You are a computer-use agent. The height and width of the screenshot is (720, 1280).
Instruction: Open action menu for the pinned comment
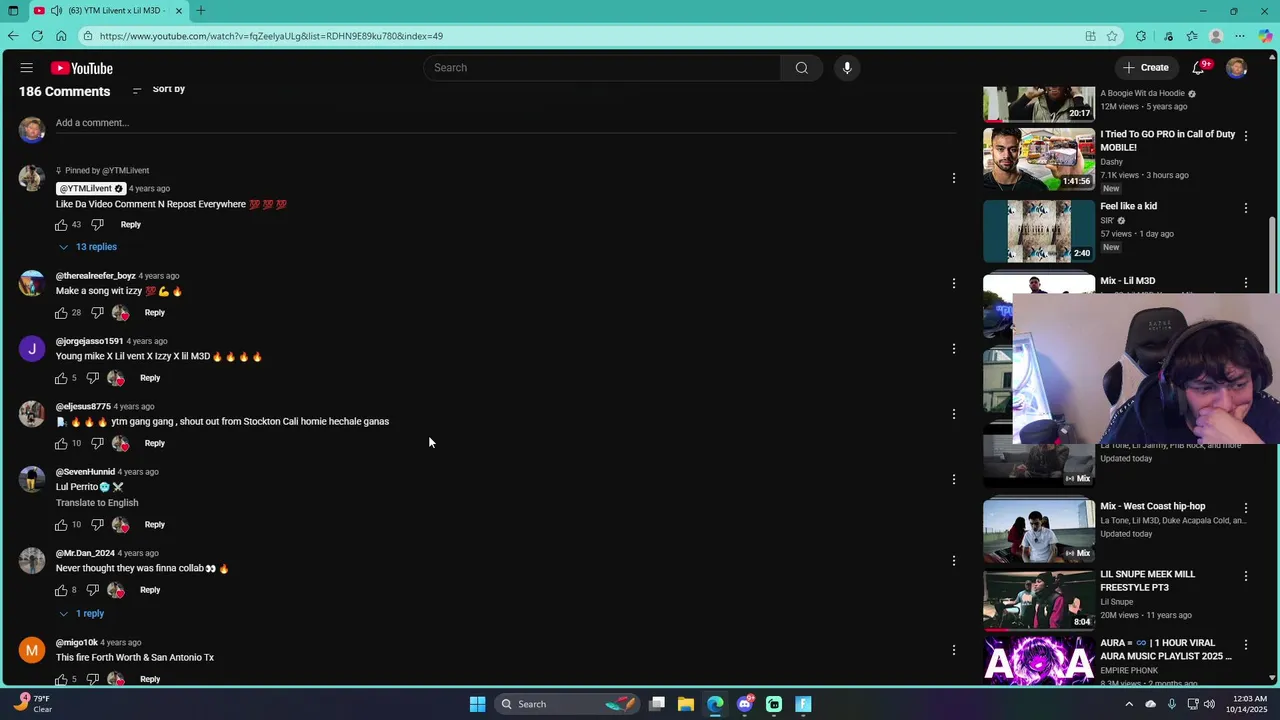coord(954,178)
